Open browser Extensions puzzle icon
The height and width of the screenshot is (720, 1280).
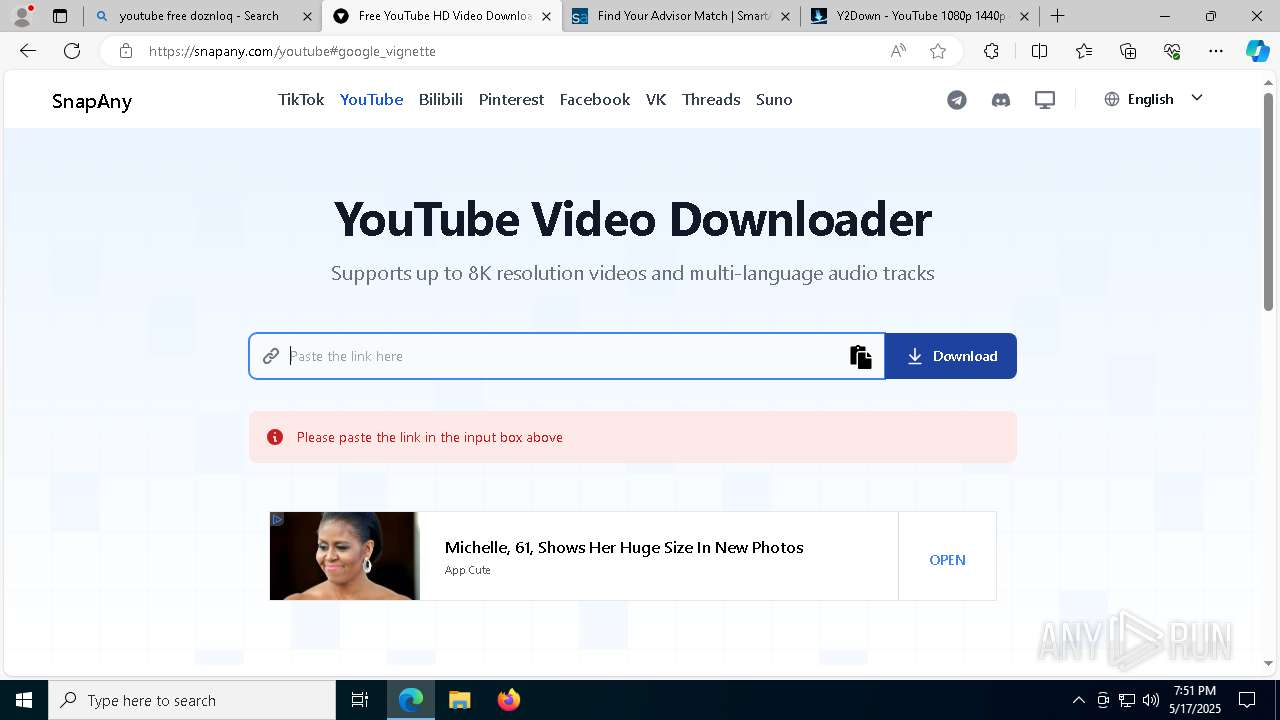click(991, 51)
